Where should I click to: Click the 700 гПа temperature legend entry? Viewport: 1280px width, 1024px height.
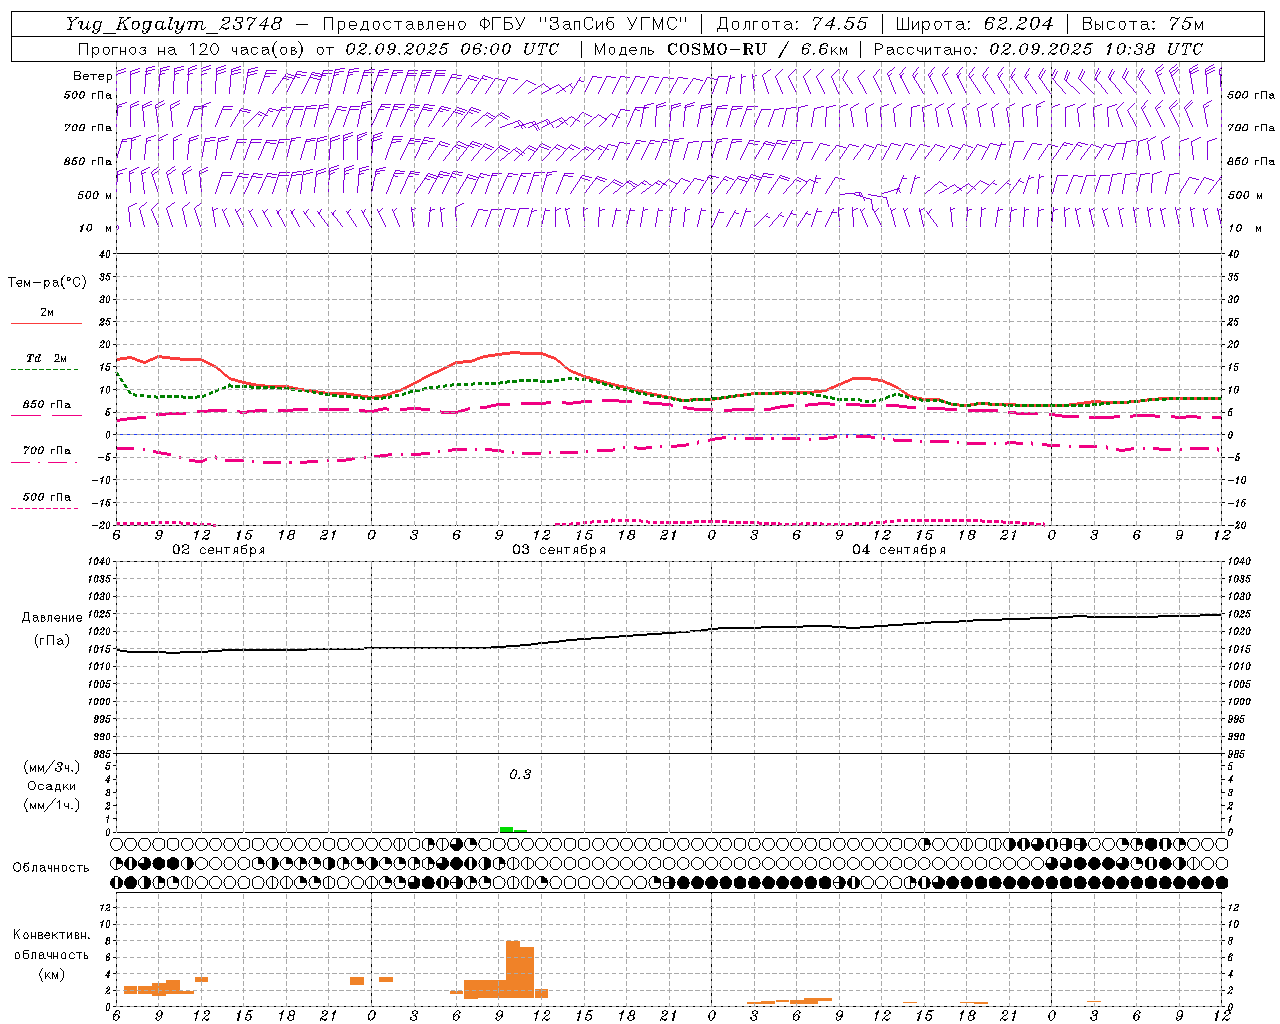[46, 451]
